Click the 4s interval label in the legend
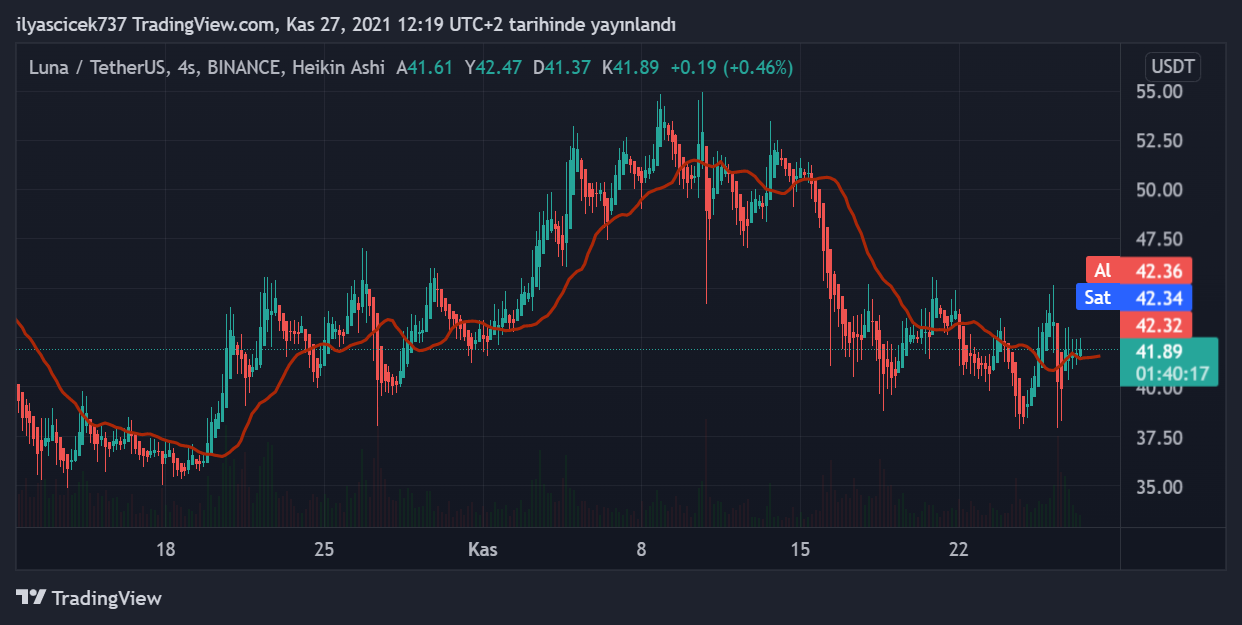Image resolution: width=1242 pixels, height=625 pixels. (187, 68)
